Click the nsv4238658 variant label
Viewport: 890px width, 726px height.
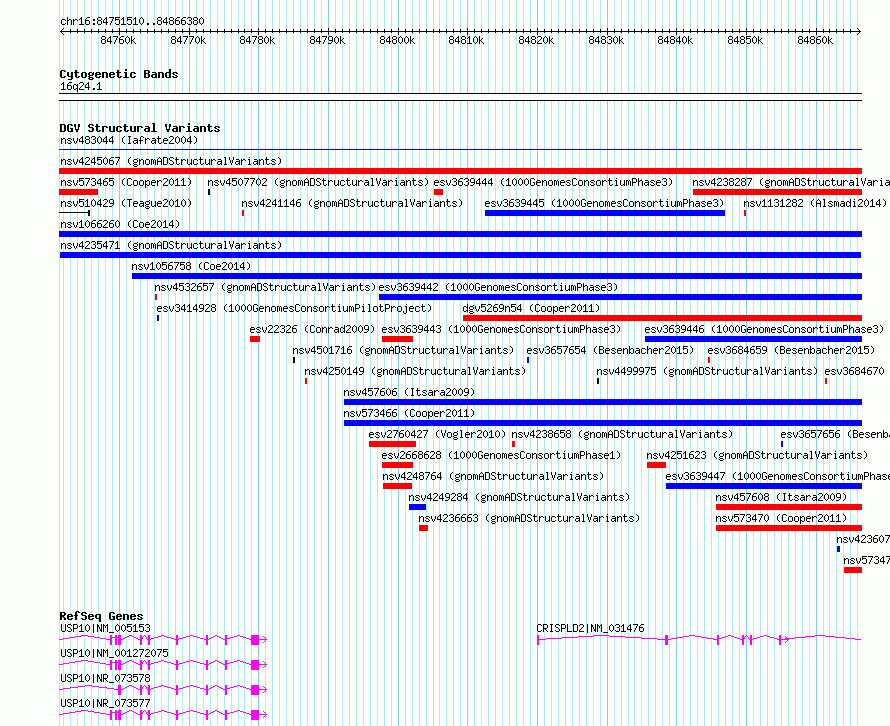[622, 434]
